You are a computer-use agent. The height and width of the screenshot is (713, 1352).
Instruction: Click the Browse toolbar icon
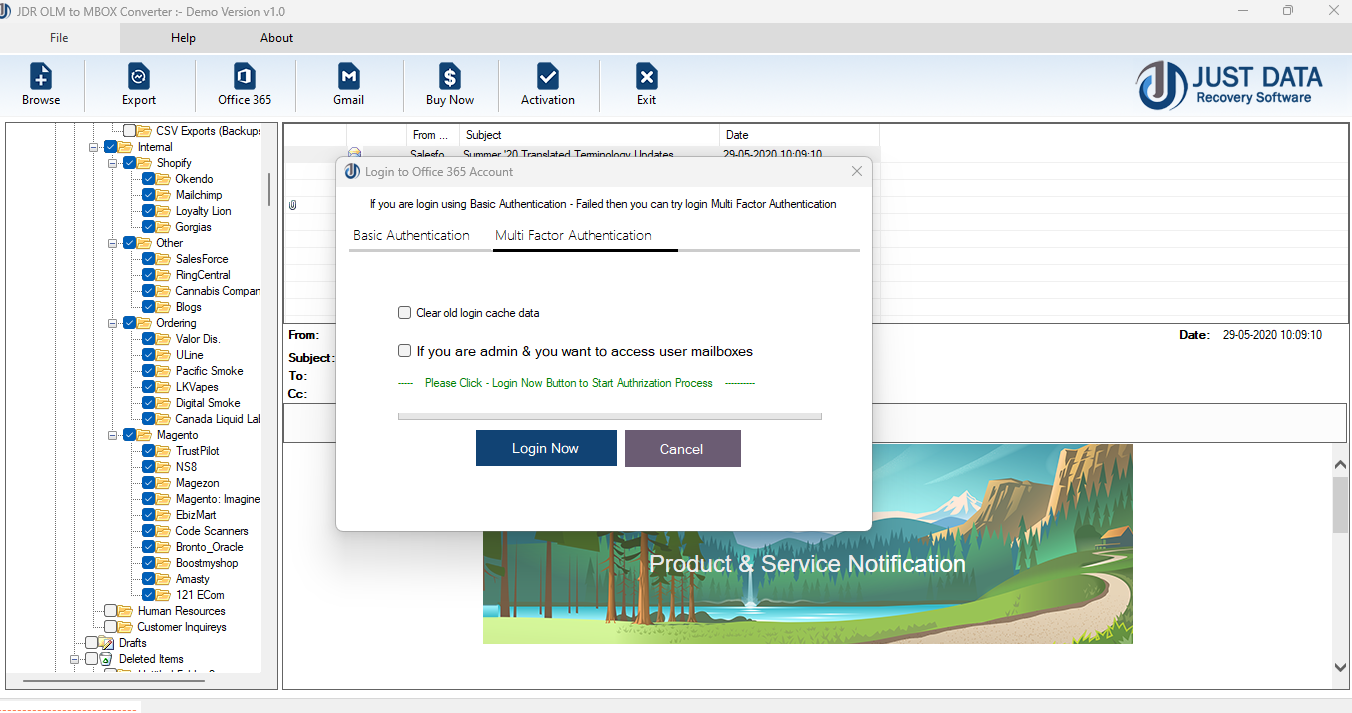tap(41, 77)
